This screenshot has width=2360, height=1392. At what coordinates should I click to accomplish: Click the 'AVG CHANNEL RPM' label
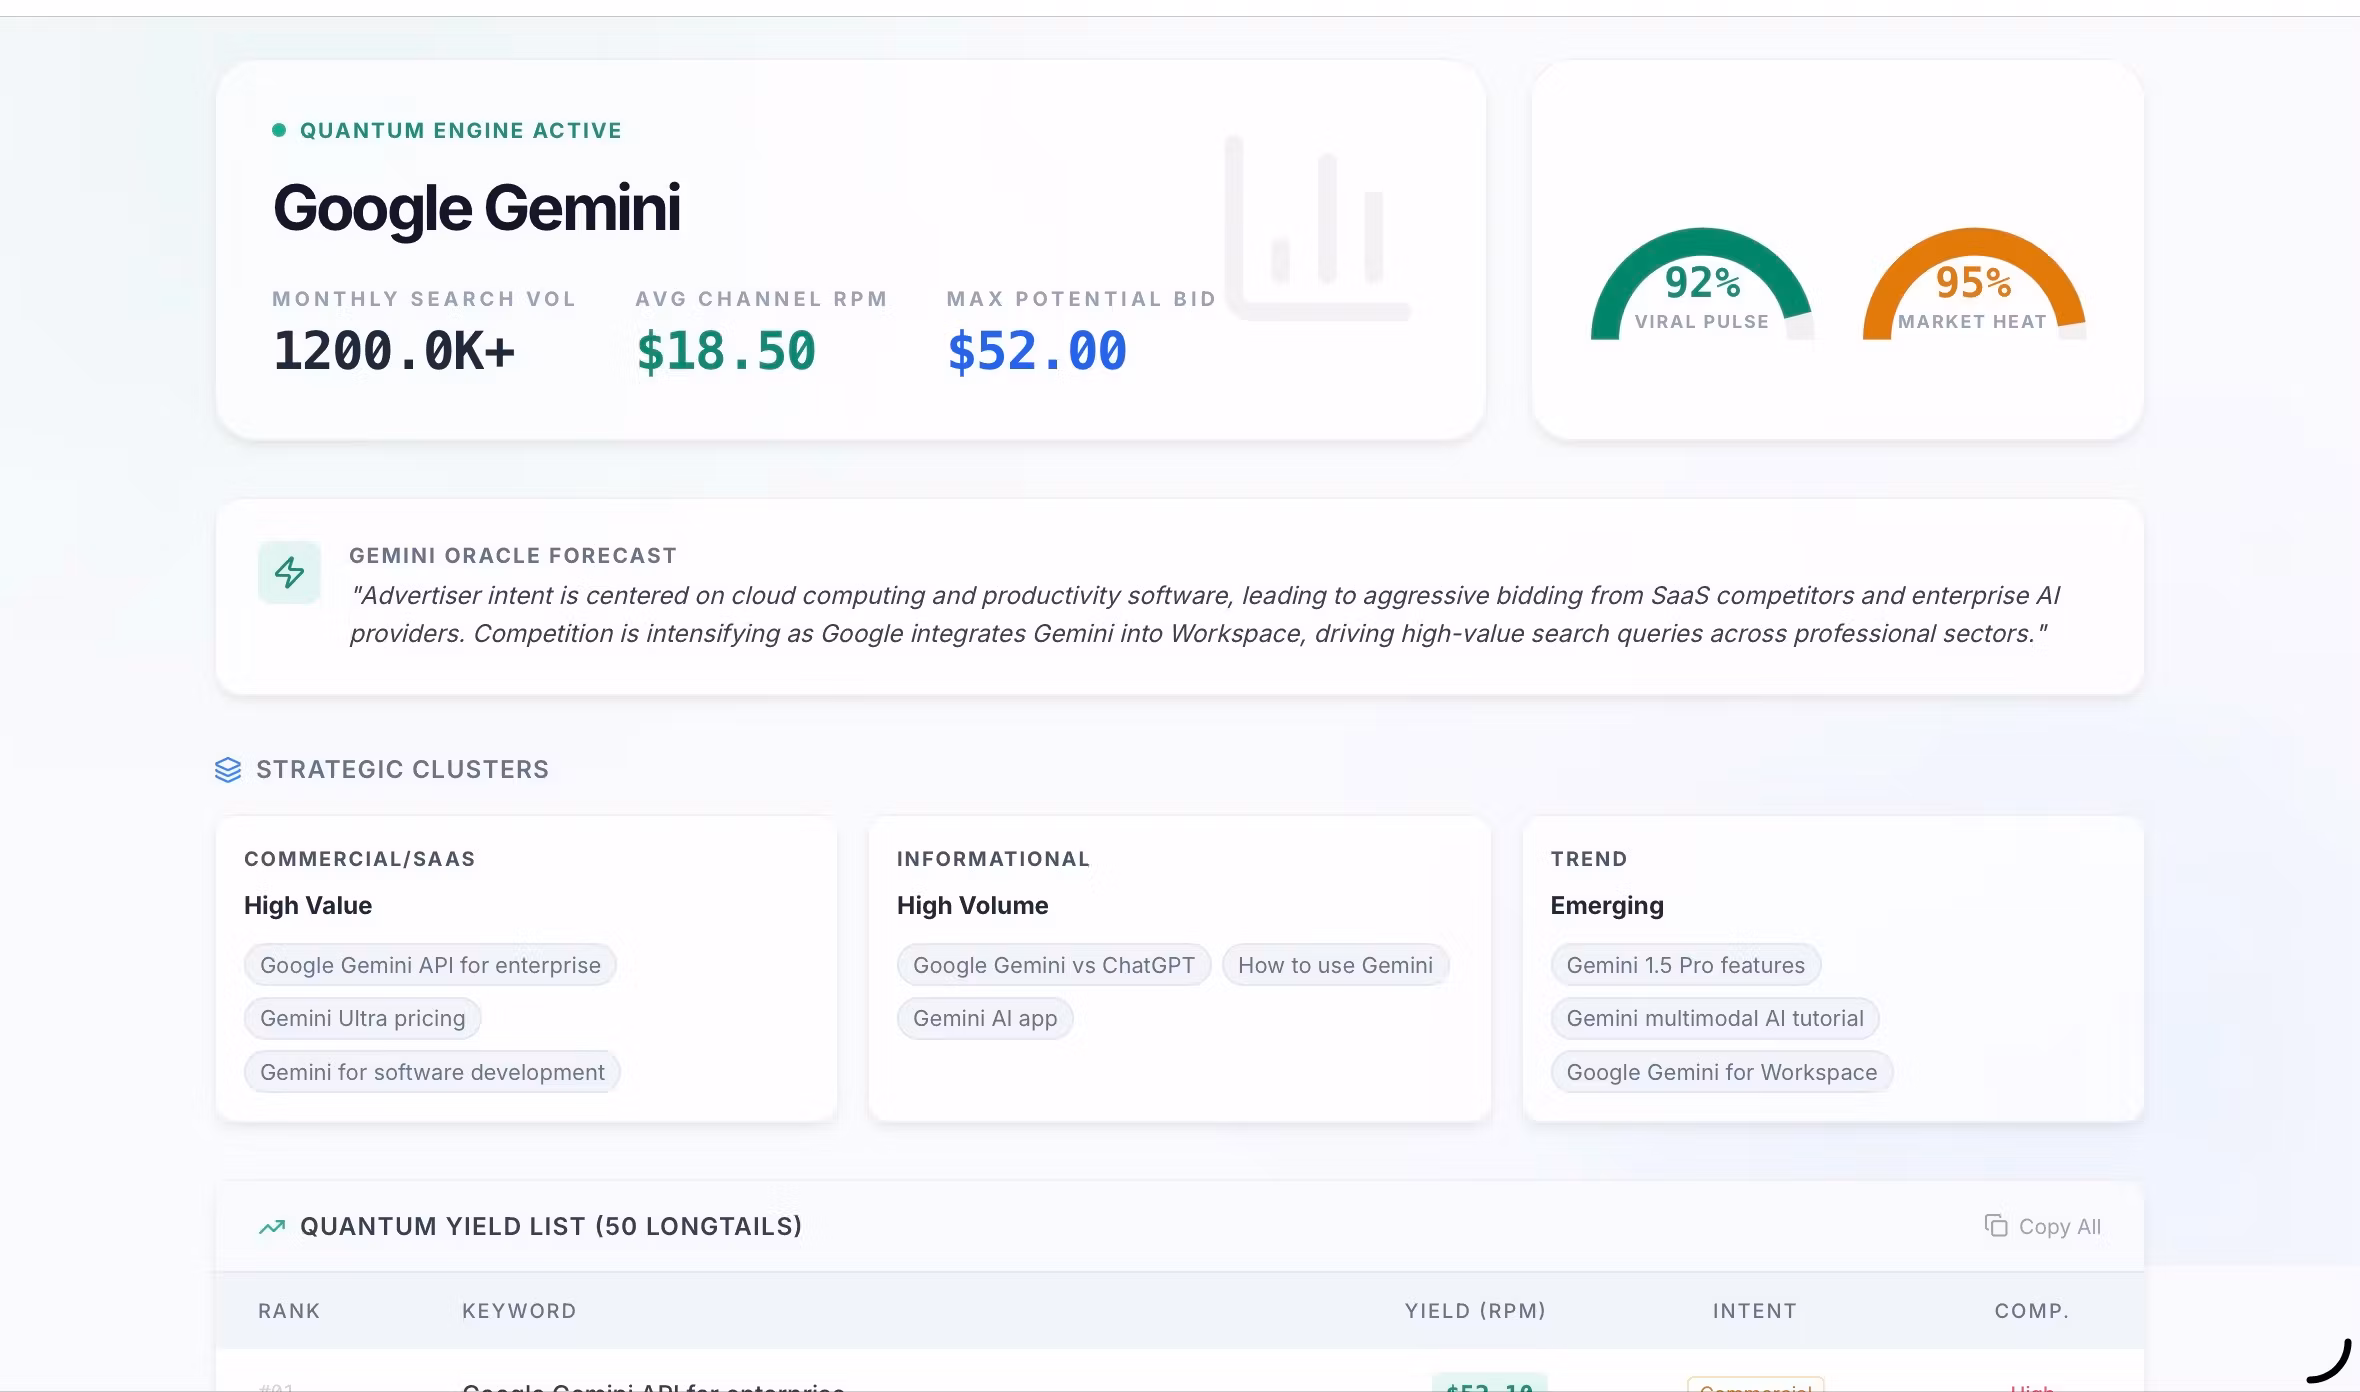(762, 299)
